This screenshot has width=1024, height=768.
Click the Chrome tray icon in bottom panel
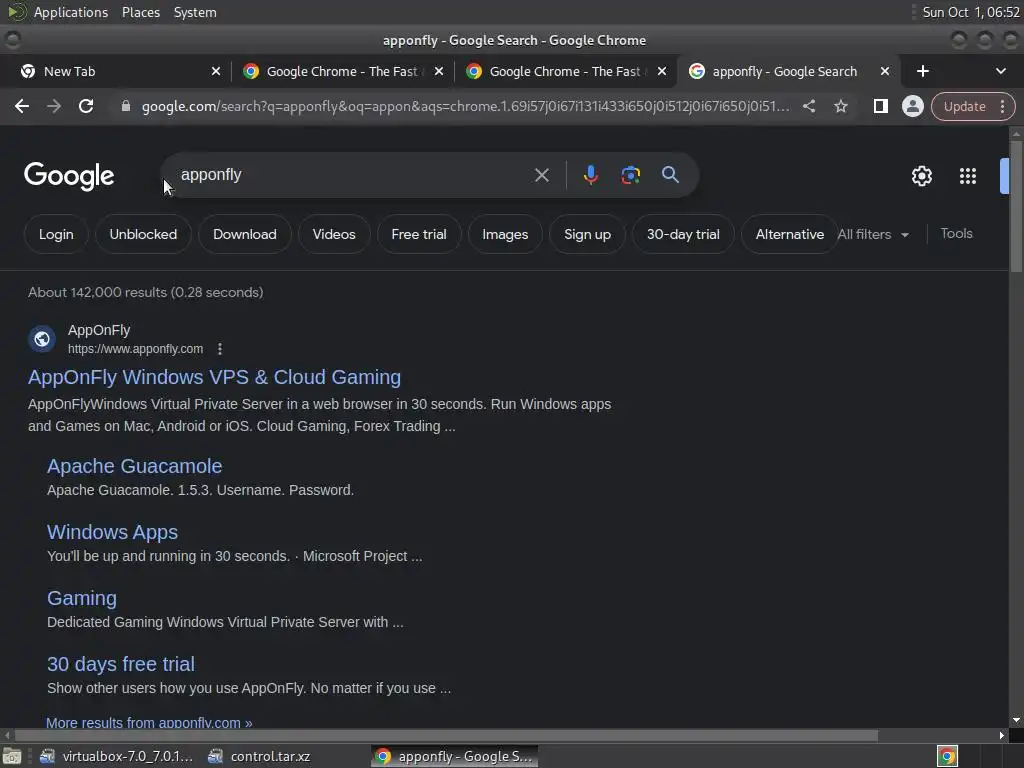947,756
